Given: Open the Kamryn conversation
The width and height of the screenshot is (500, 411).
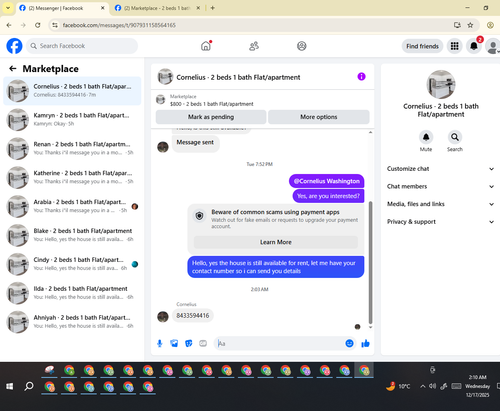Looking at the screenshot, I should coord(72,119).
